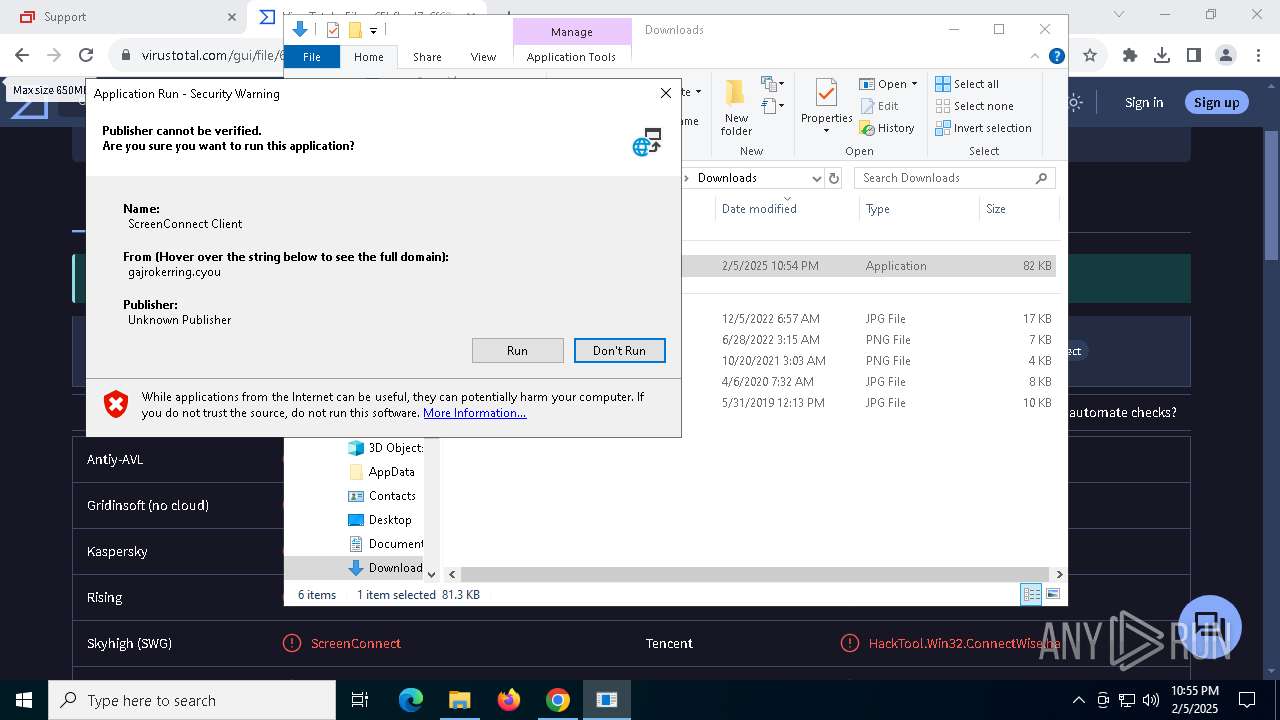
Task: Open Explorer help question mark icon
Action: click(x=1056, y=57)
